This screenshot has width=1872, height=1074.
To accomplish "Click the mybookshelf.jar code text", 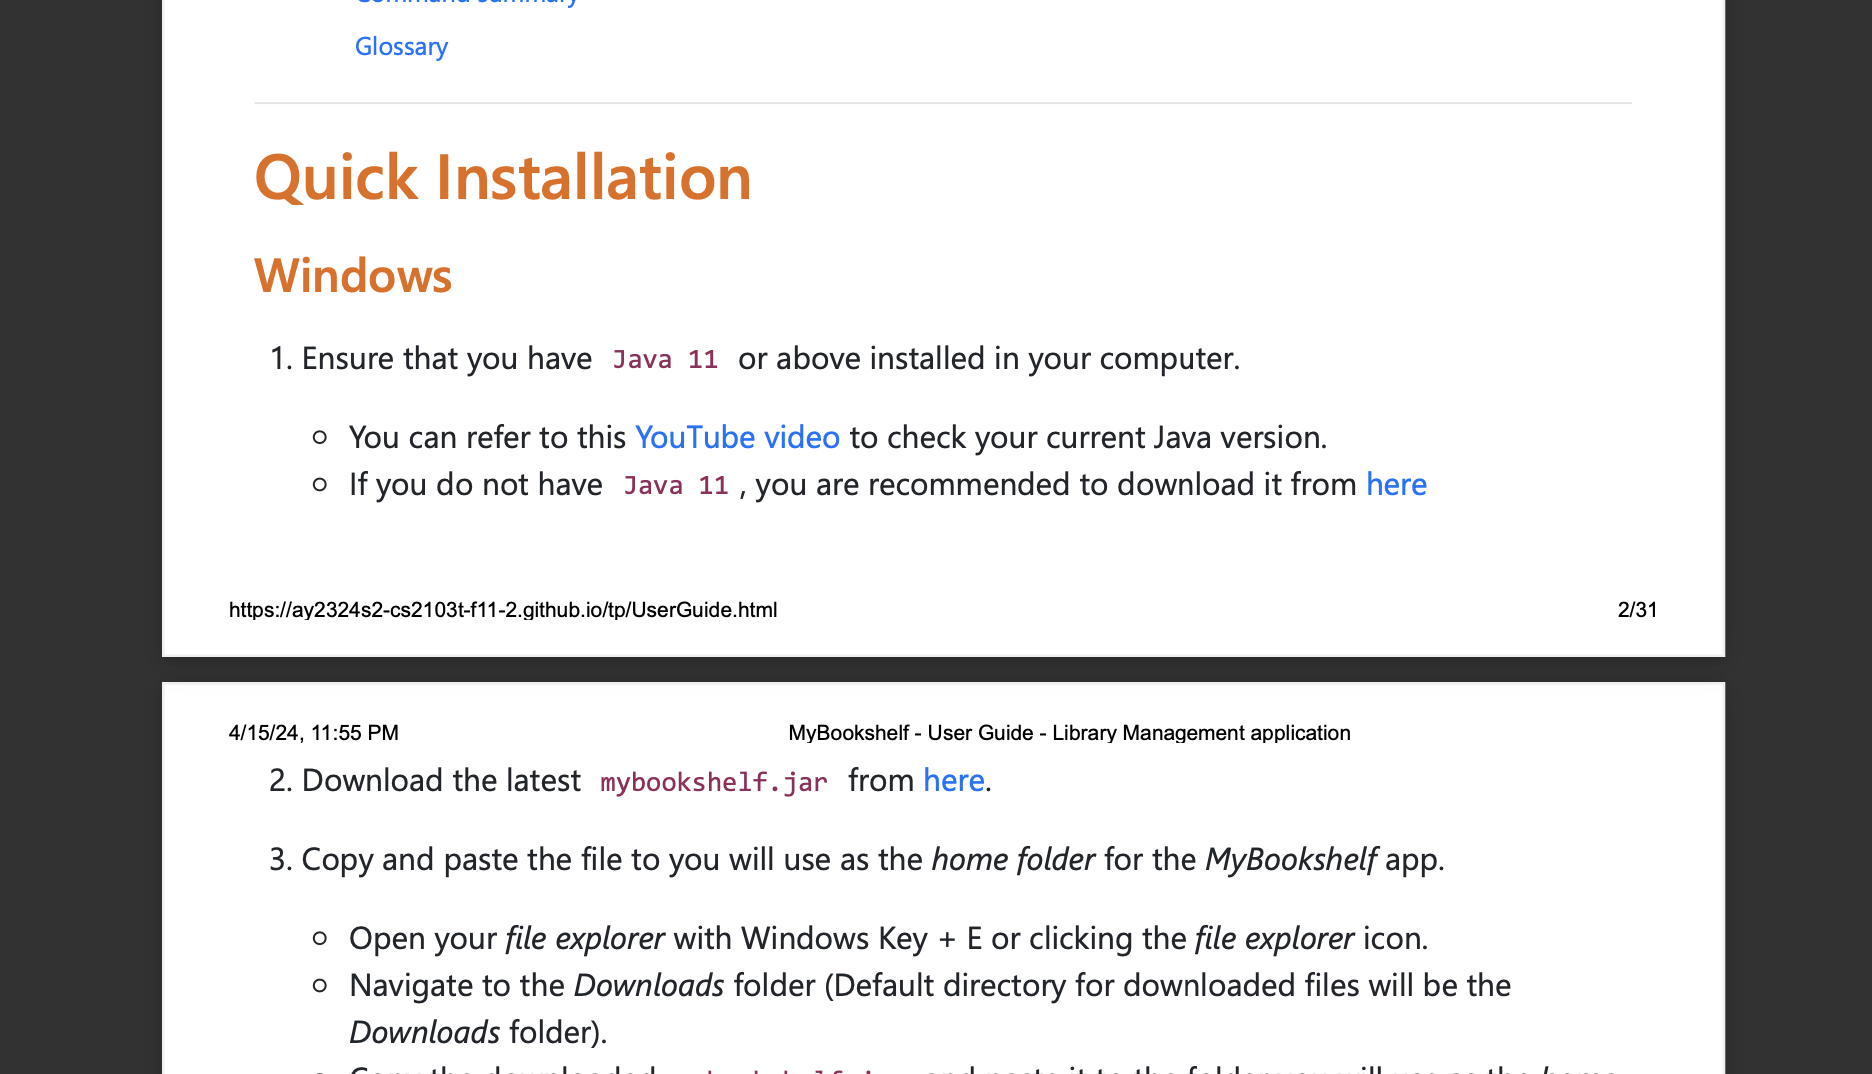I will point(714,782).
